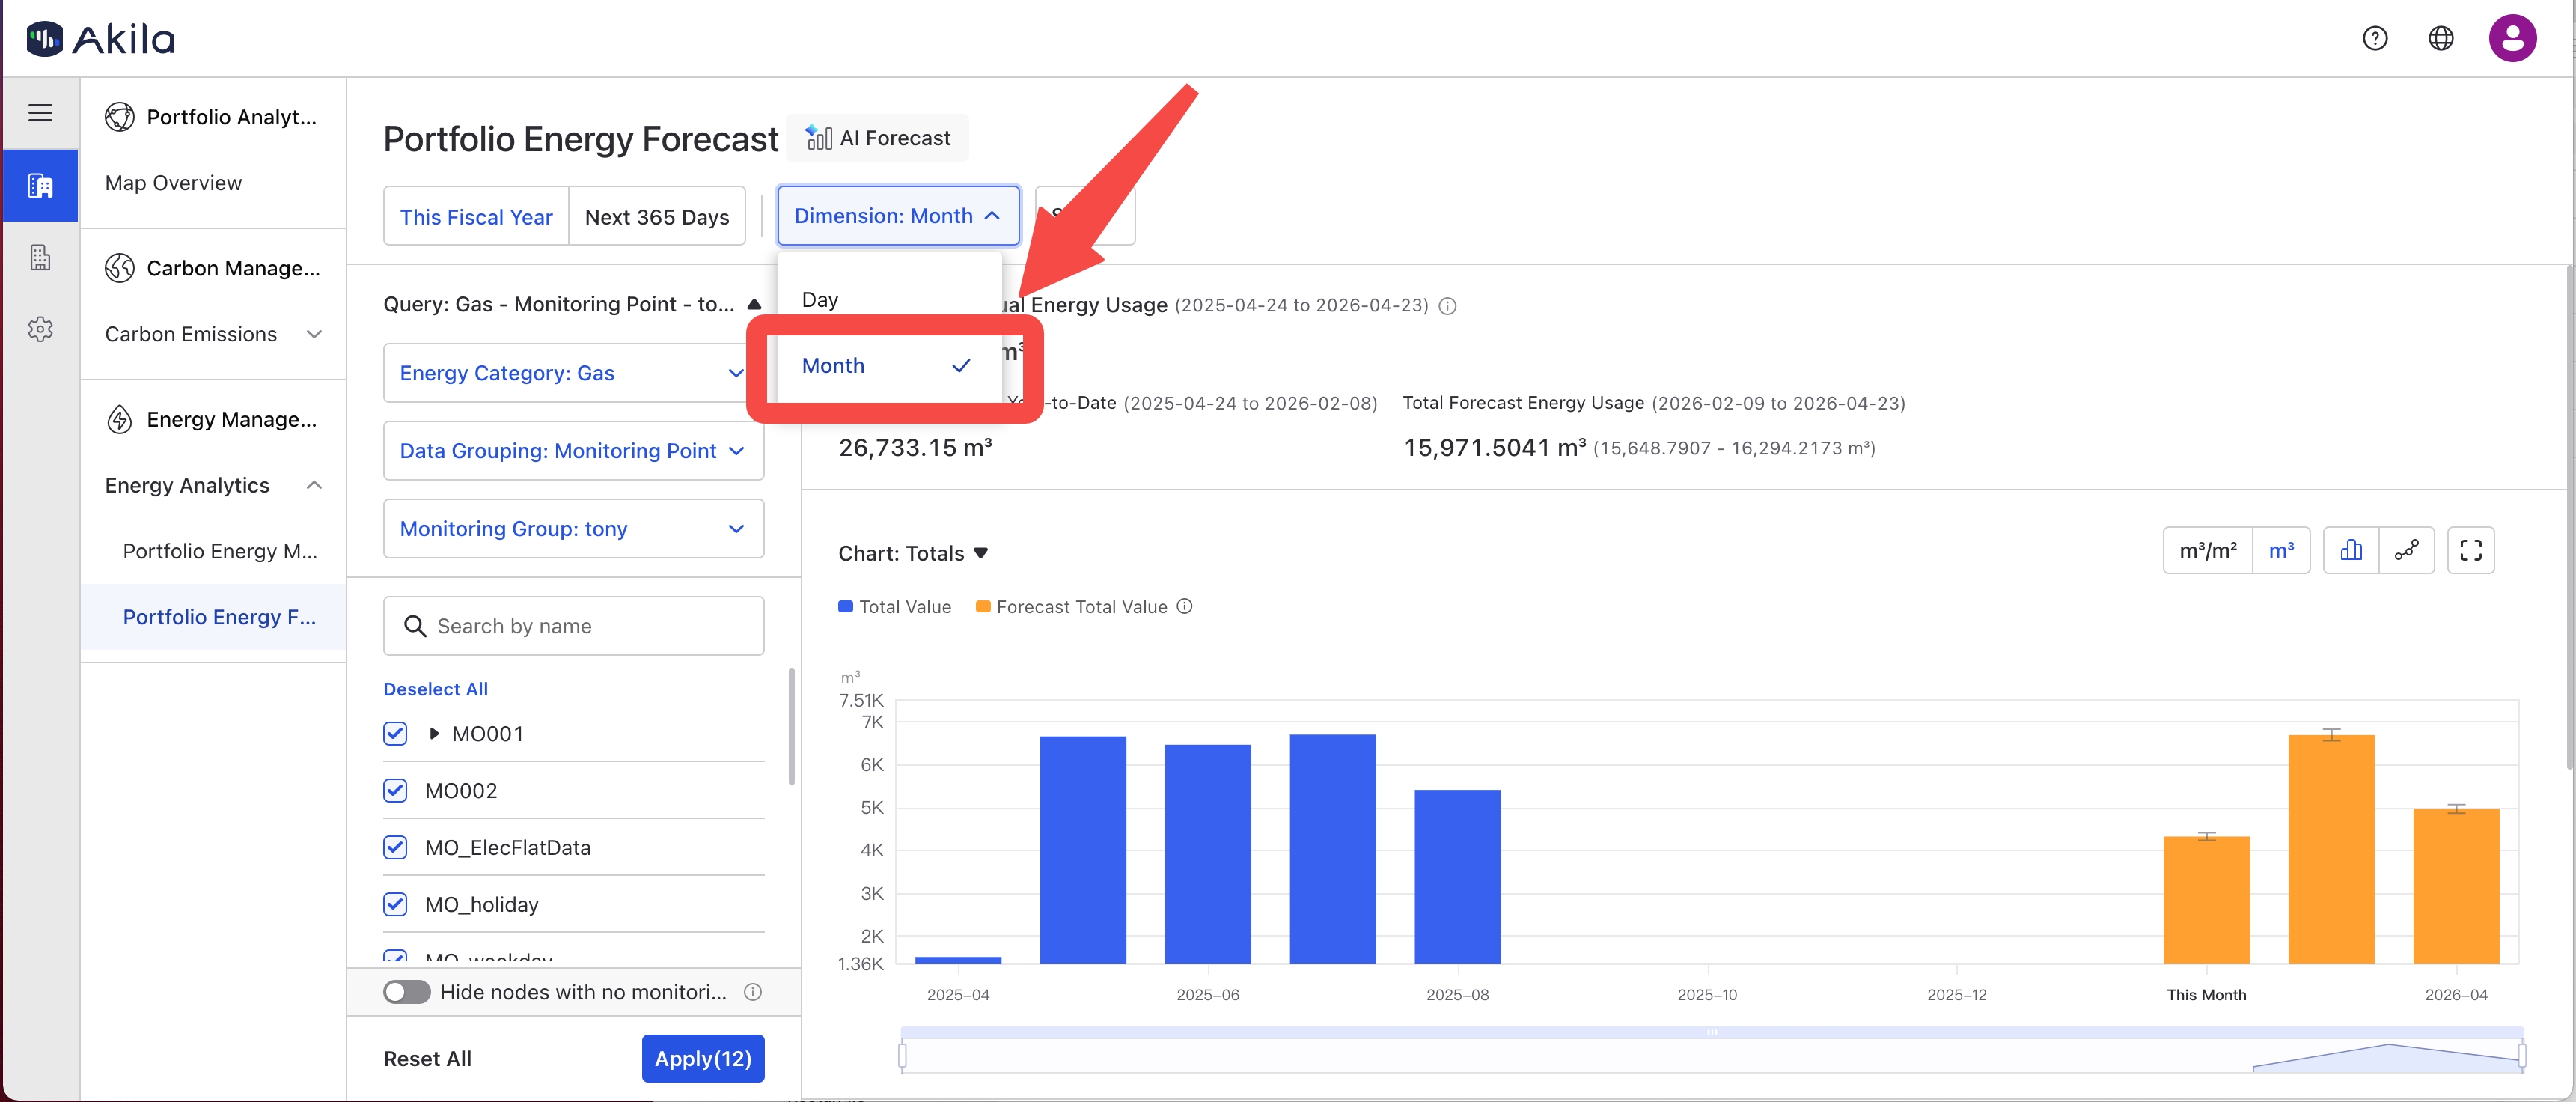Screen dimensions: 2576x1102
Task: Open the hamburger menu icon
Action: tap(40, 113)
